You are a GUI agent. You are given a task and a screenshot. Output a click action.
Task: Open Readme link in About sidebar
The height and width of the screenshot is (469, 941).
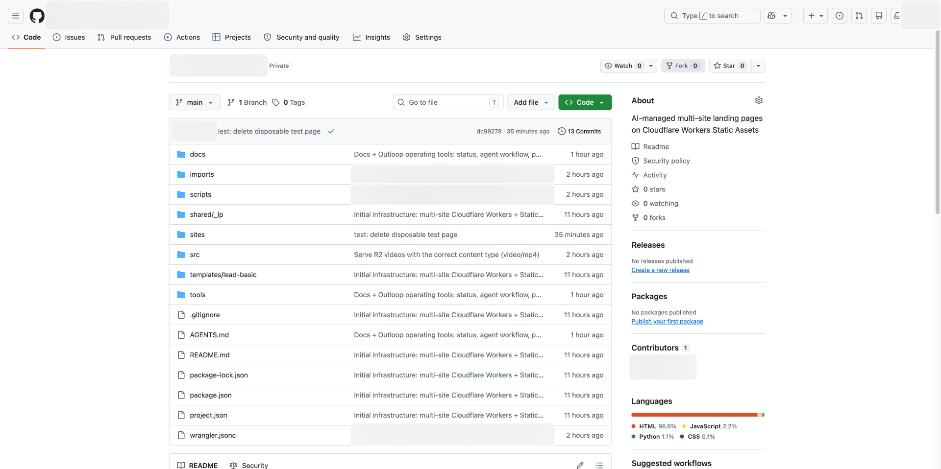(651, 146)
